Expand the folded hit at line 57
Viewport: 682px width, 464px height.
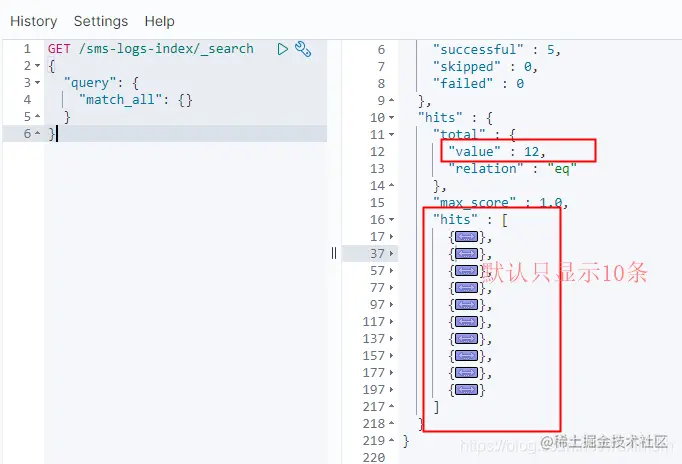click(x=391, y=270)
